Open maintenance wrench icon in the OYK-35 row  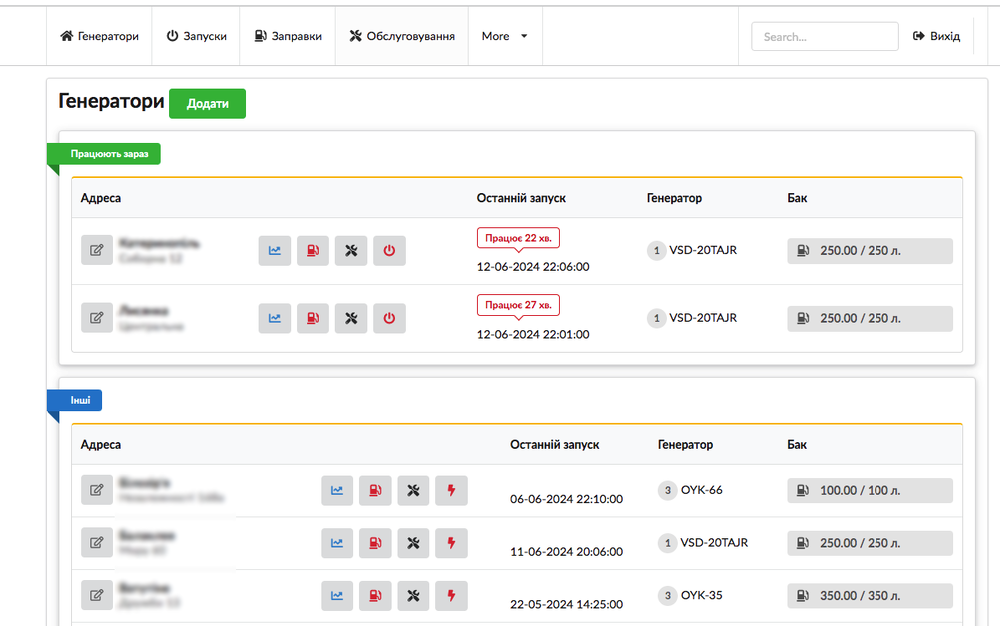(413, 597)
